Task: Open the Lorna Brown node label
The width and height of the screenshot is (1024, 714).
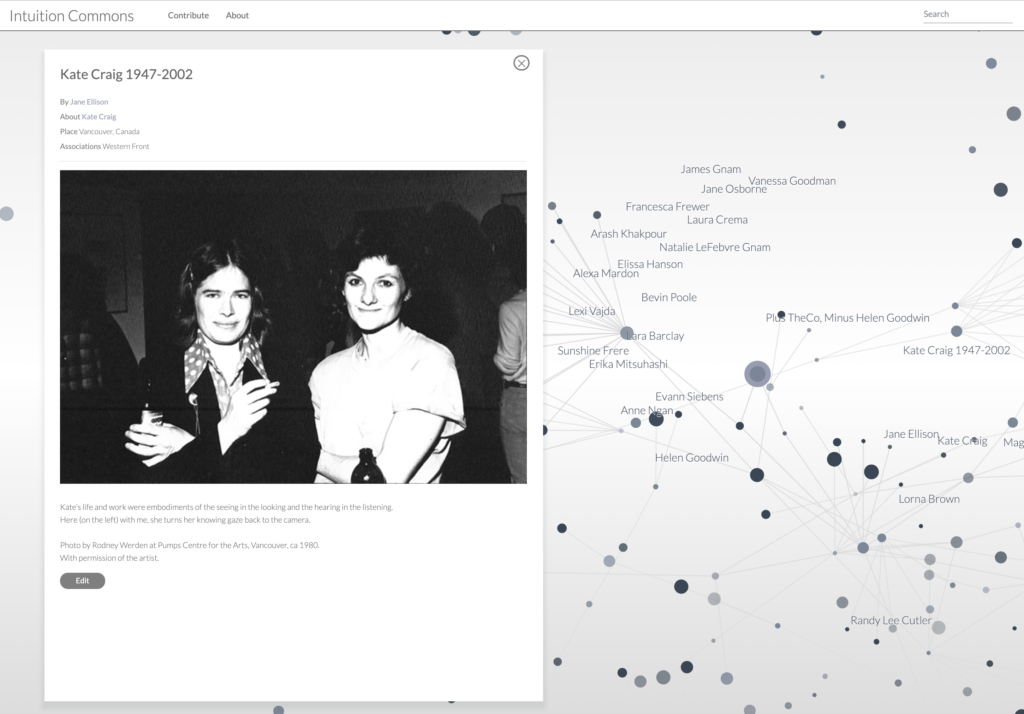Action: click(928, 499)
